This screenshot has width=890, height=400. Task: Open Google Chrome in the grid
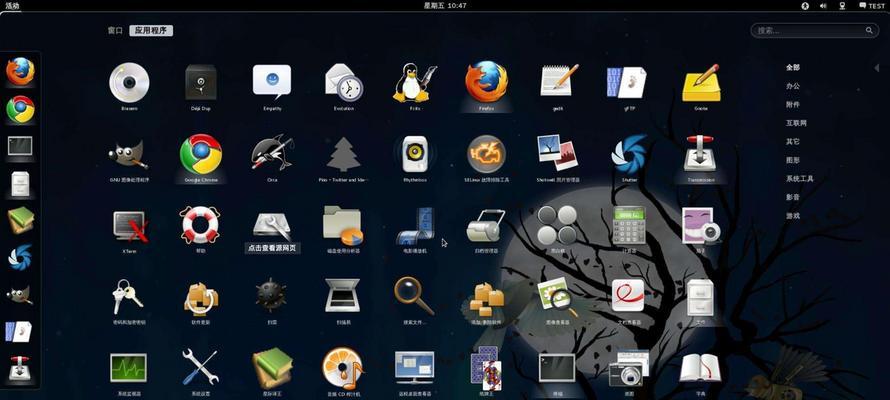[x=201, y=154]
